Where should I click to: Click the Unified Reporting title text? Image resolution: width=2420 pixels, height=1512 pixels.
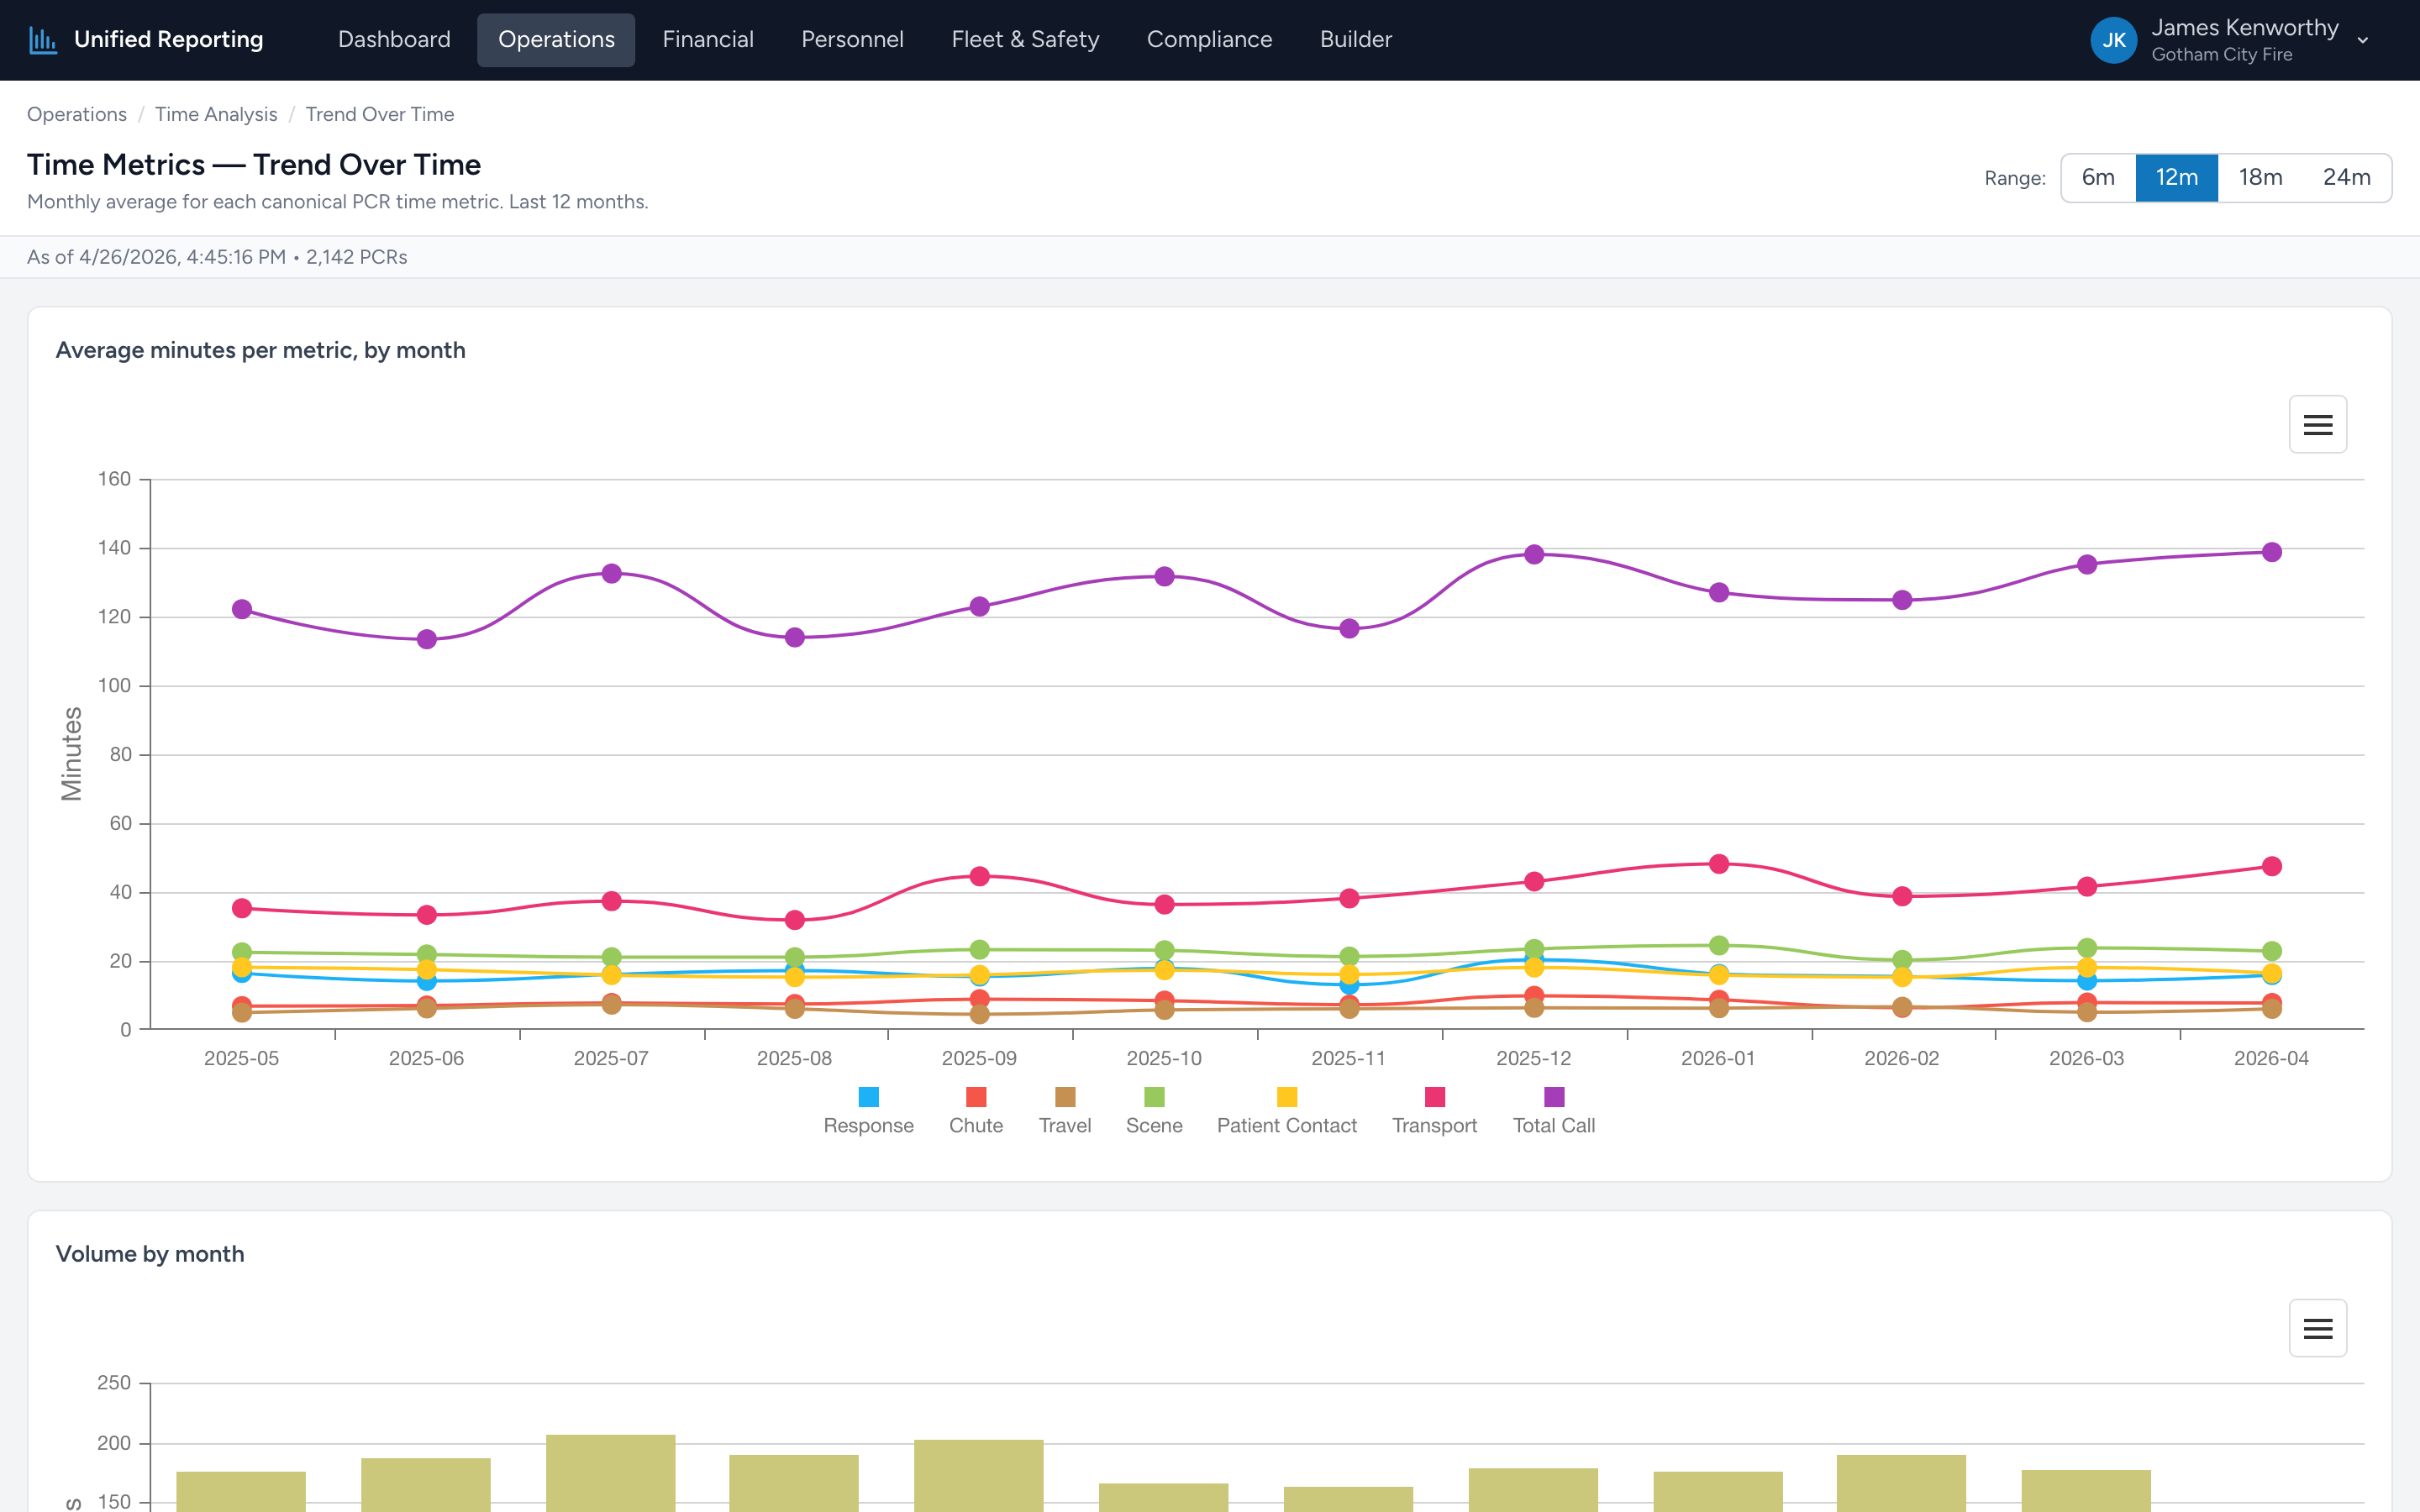(169, 40)
